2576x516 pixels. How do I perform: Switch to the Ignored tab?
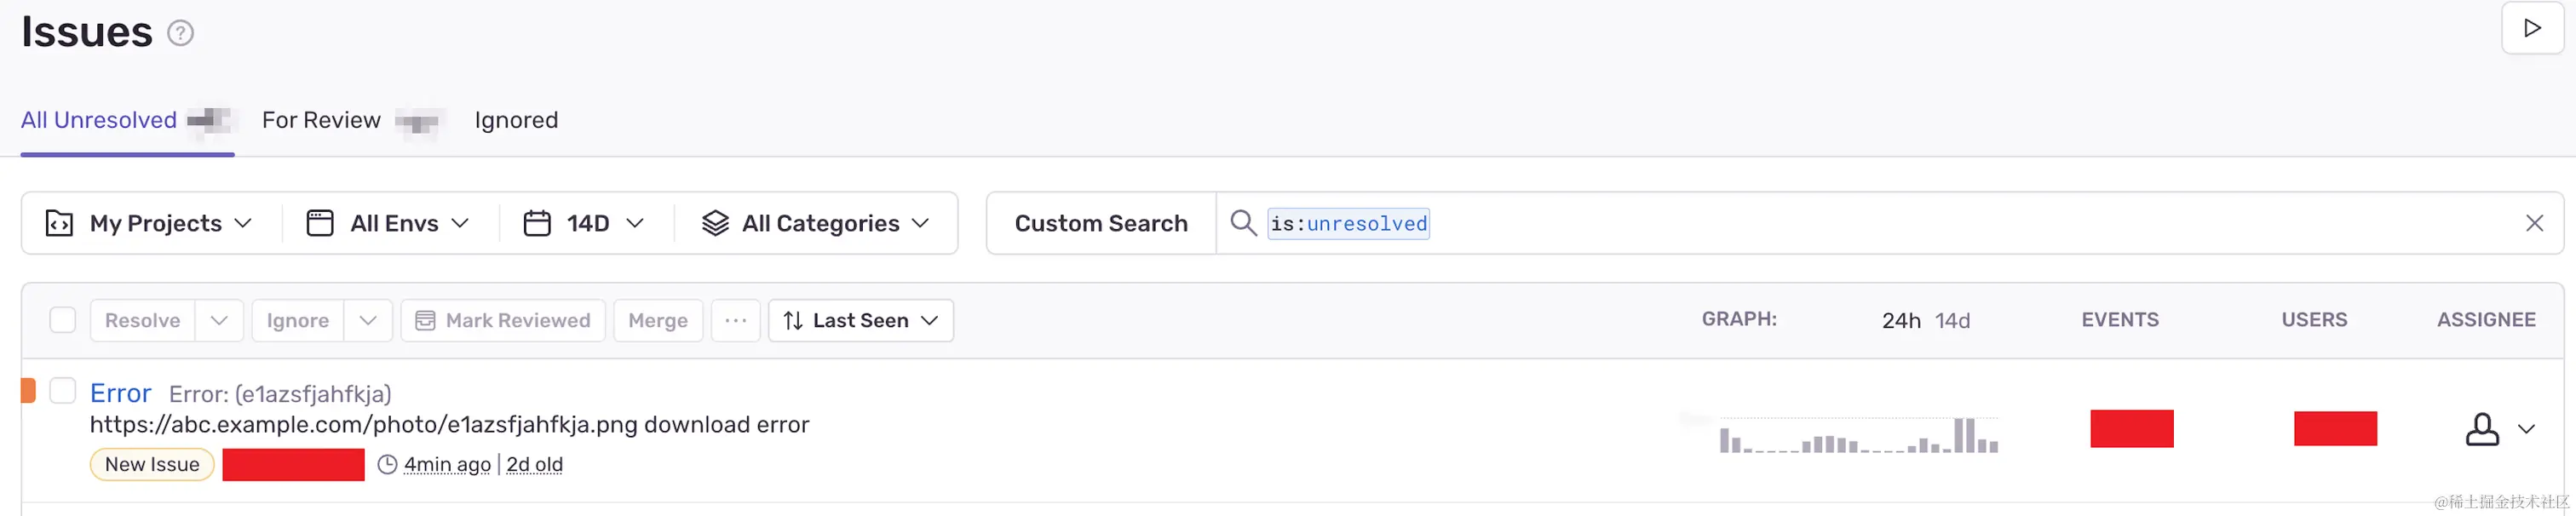click(x=516, y=121)
